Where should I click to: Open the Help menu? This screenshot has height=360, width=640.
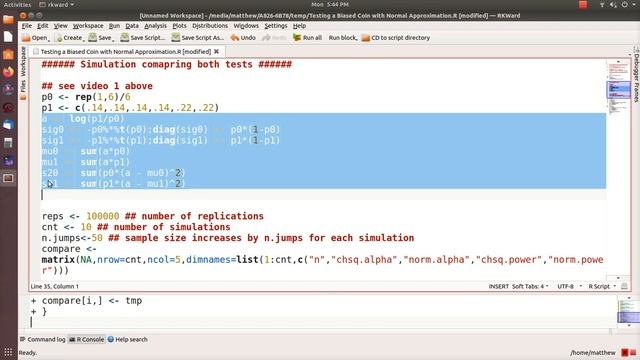coord(299,26)
